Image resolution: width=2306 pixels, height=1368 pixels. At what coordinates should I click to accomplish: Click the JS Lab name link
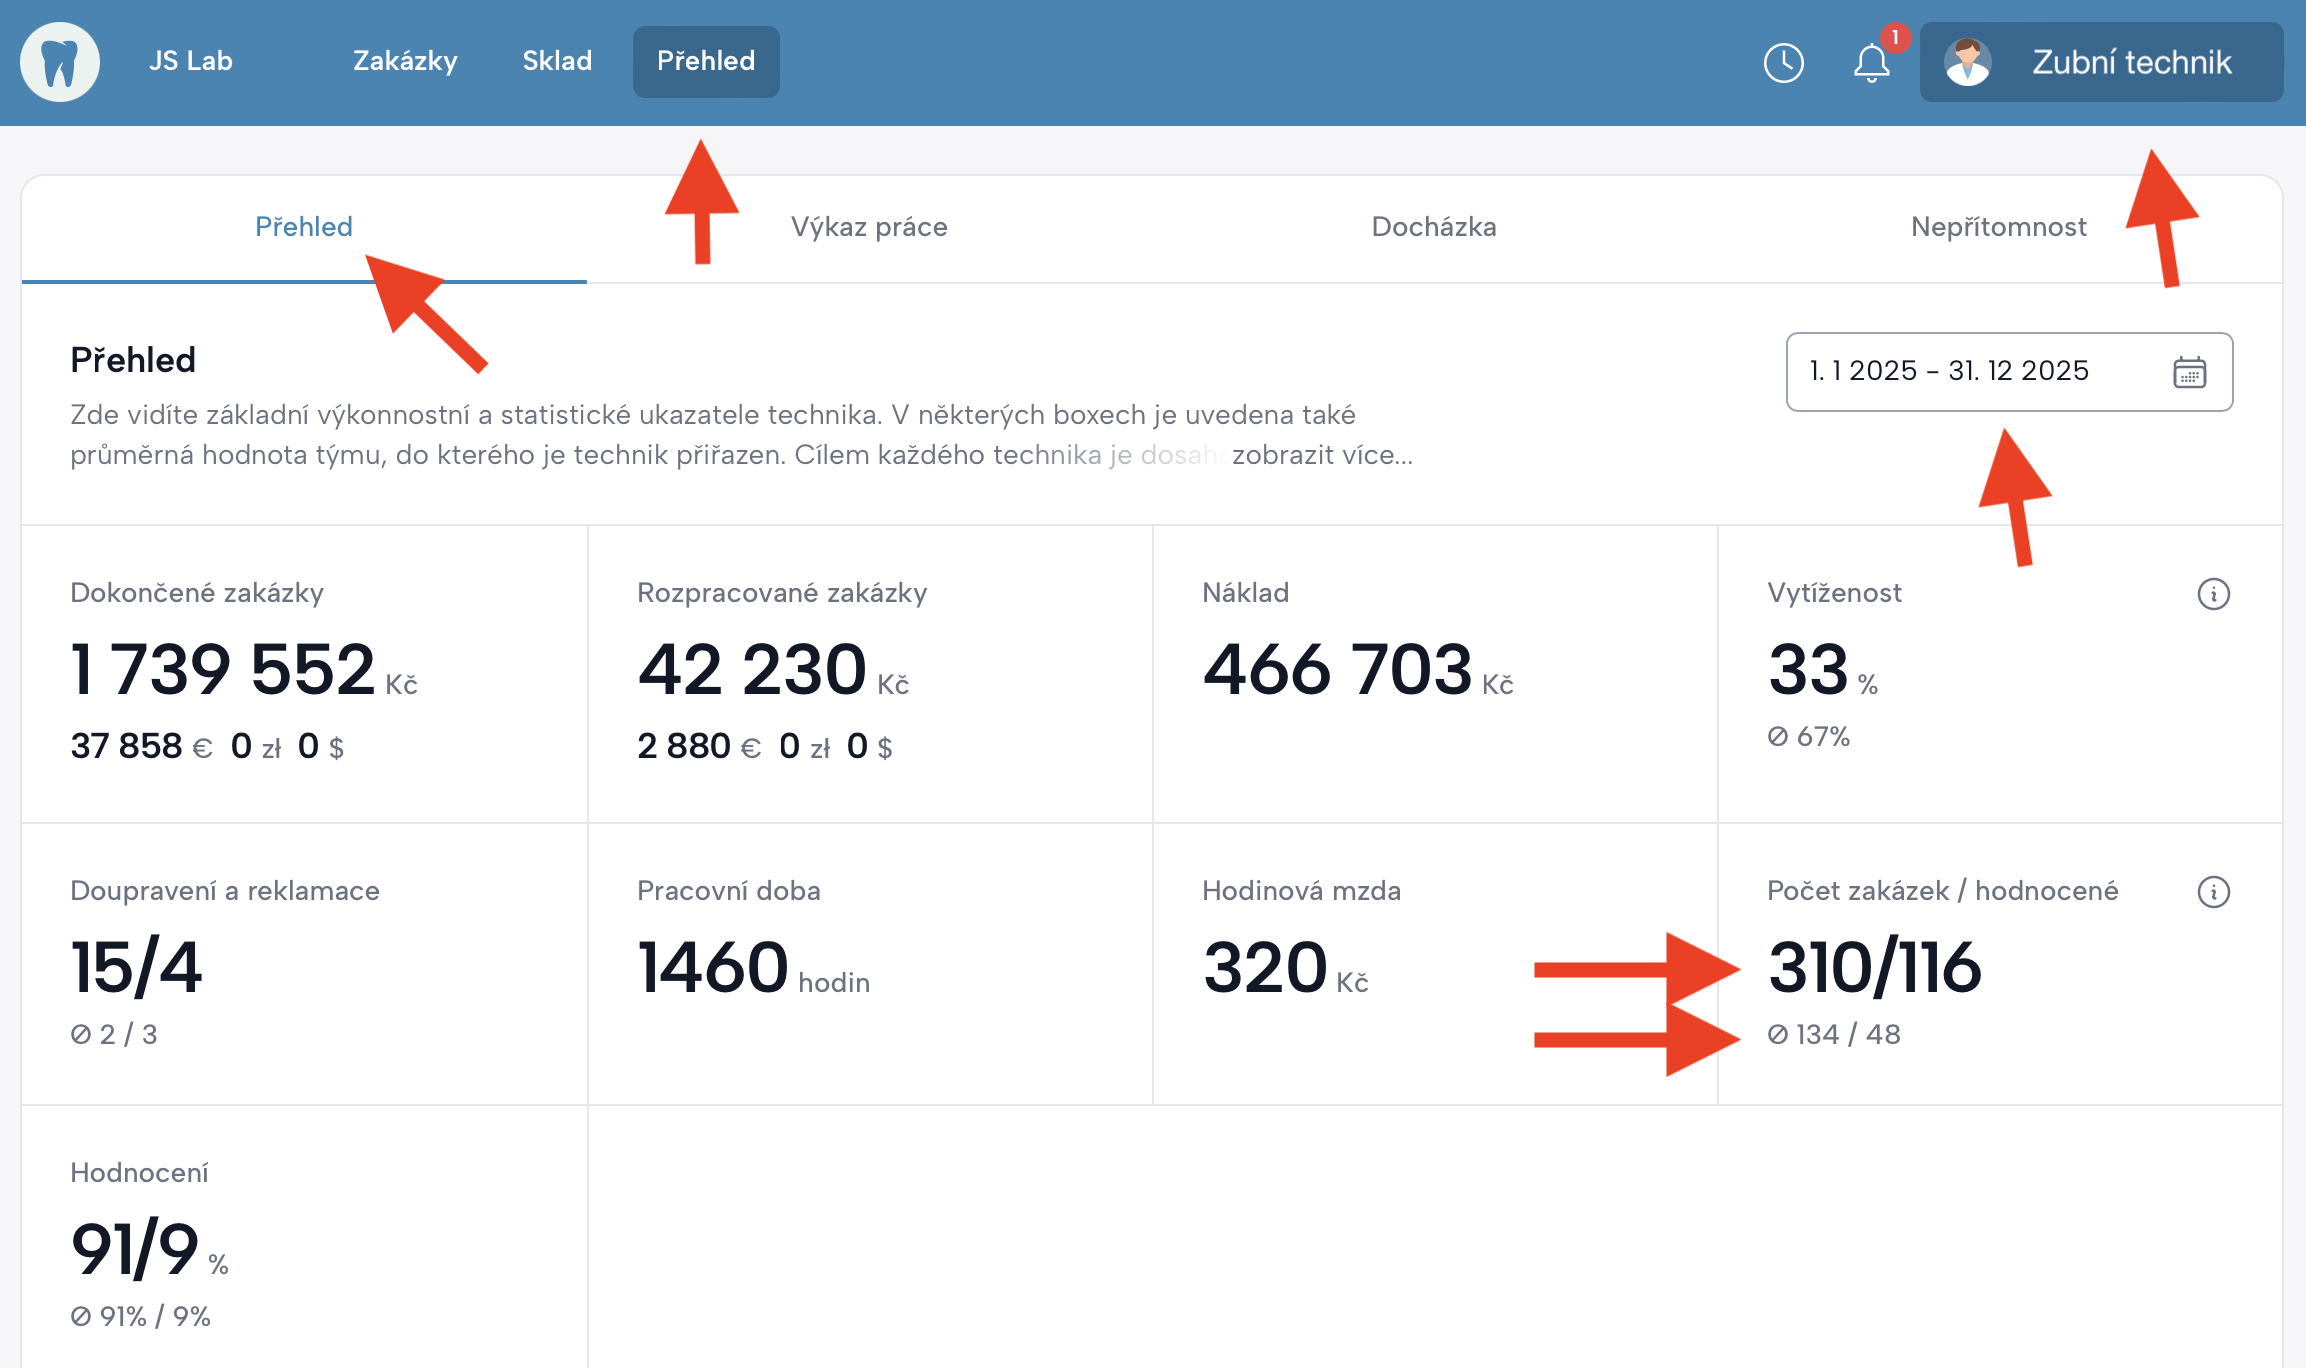(190, 61)
